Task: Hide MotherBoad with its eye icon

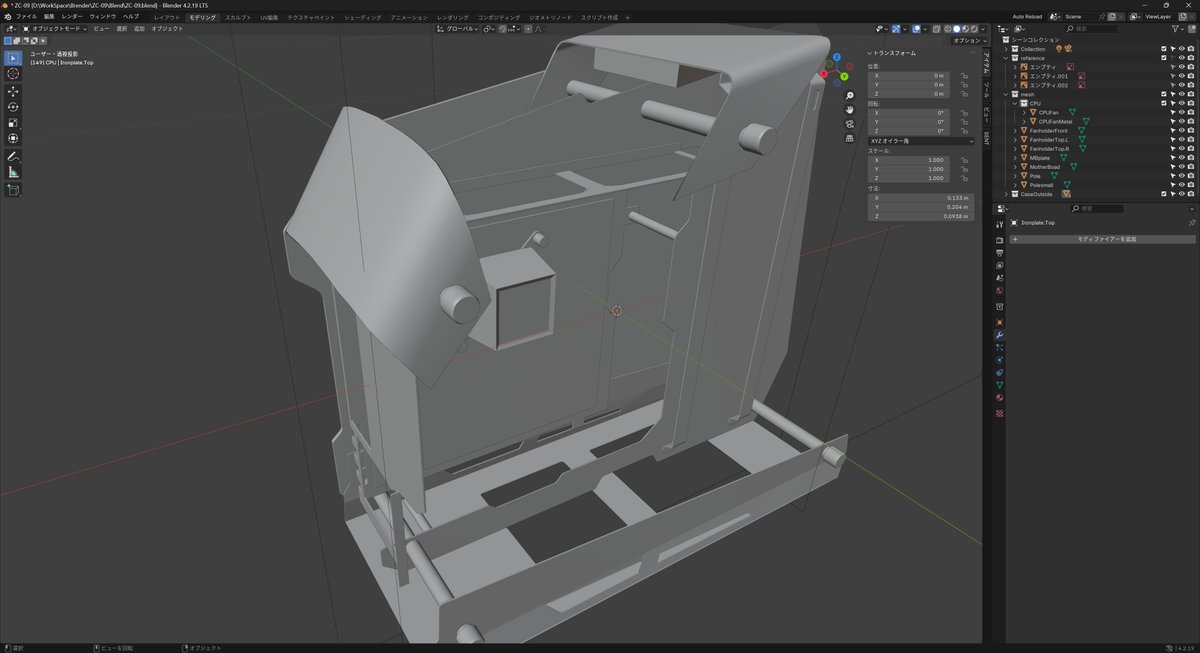Action: click(x=1181, y=167)
